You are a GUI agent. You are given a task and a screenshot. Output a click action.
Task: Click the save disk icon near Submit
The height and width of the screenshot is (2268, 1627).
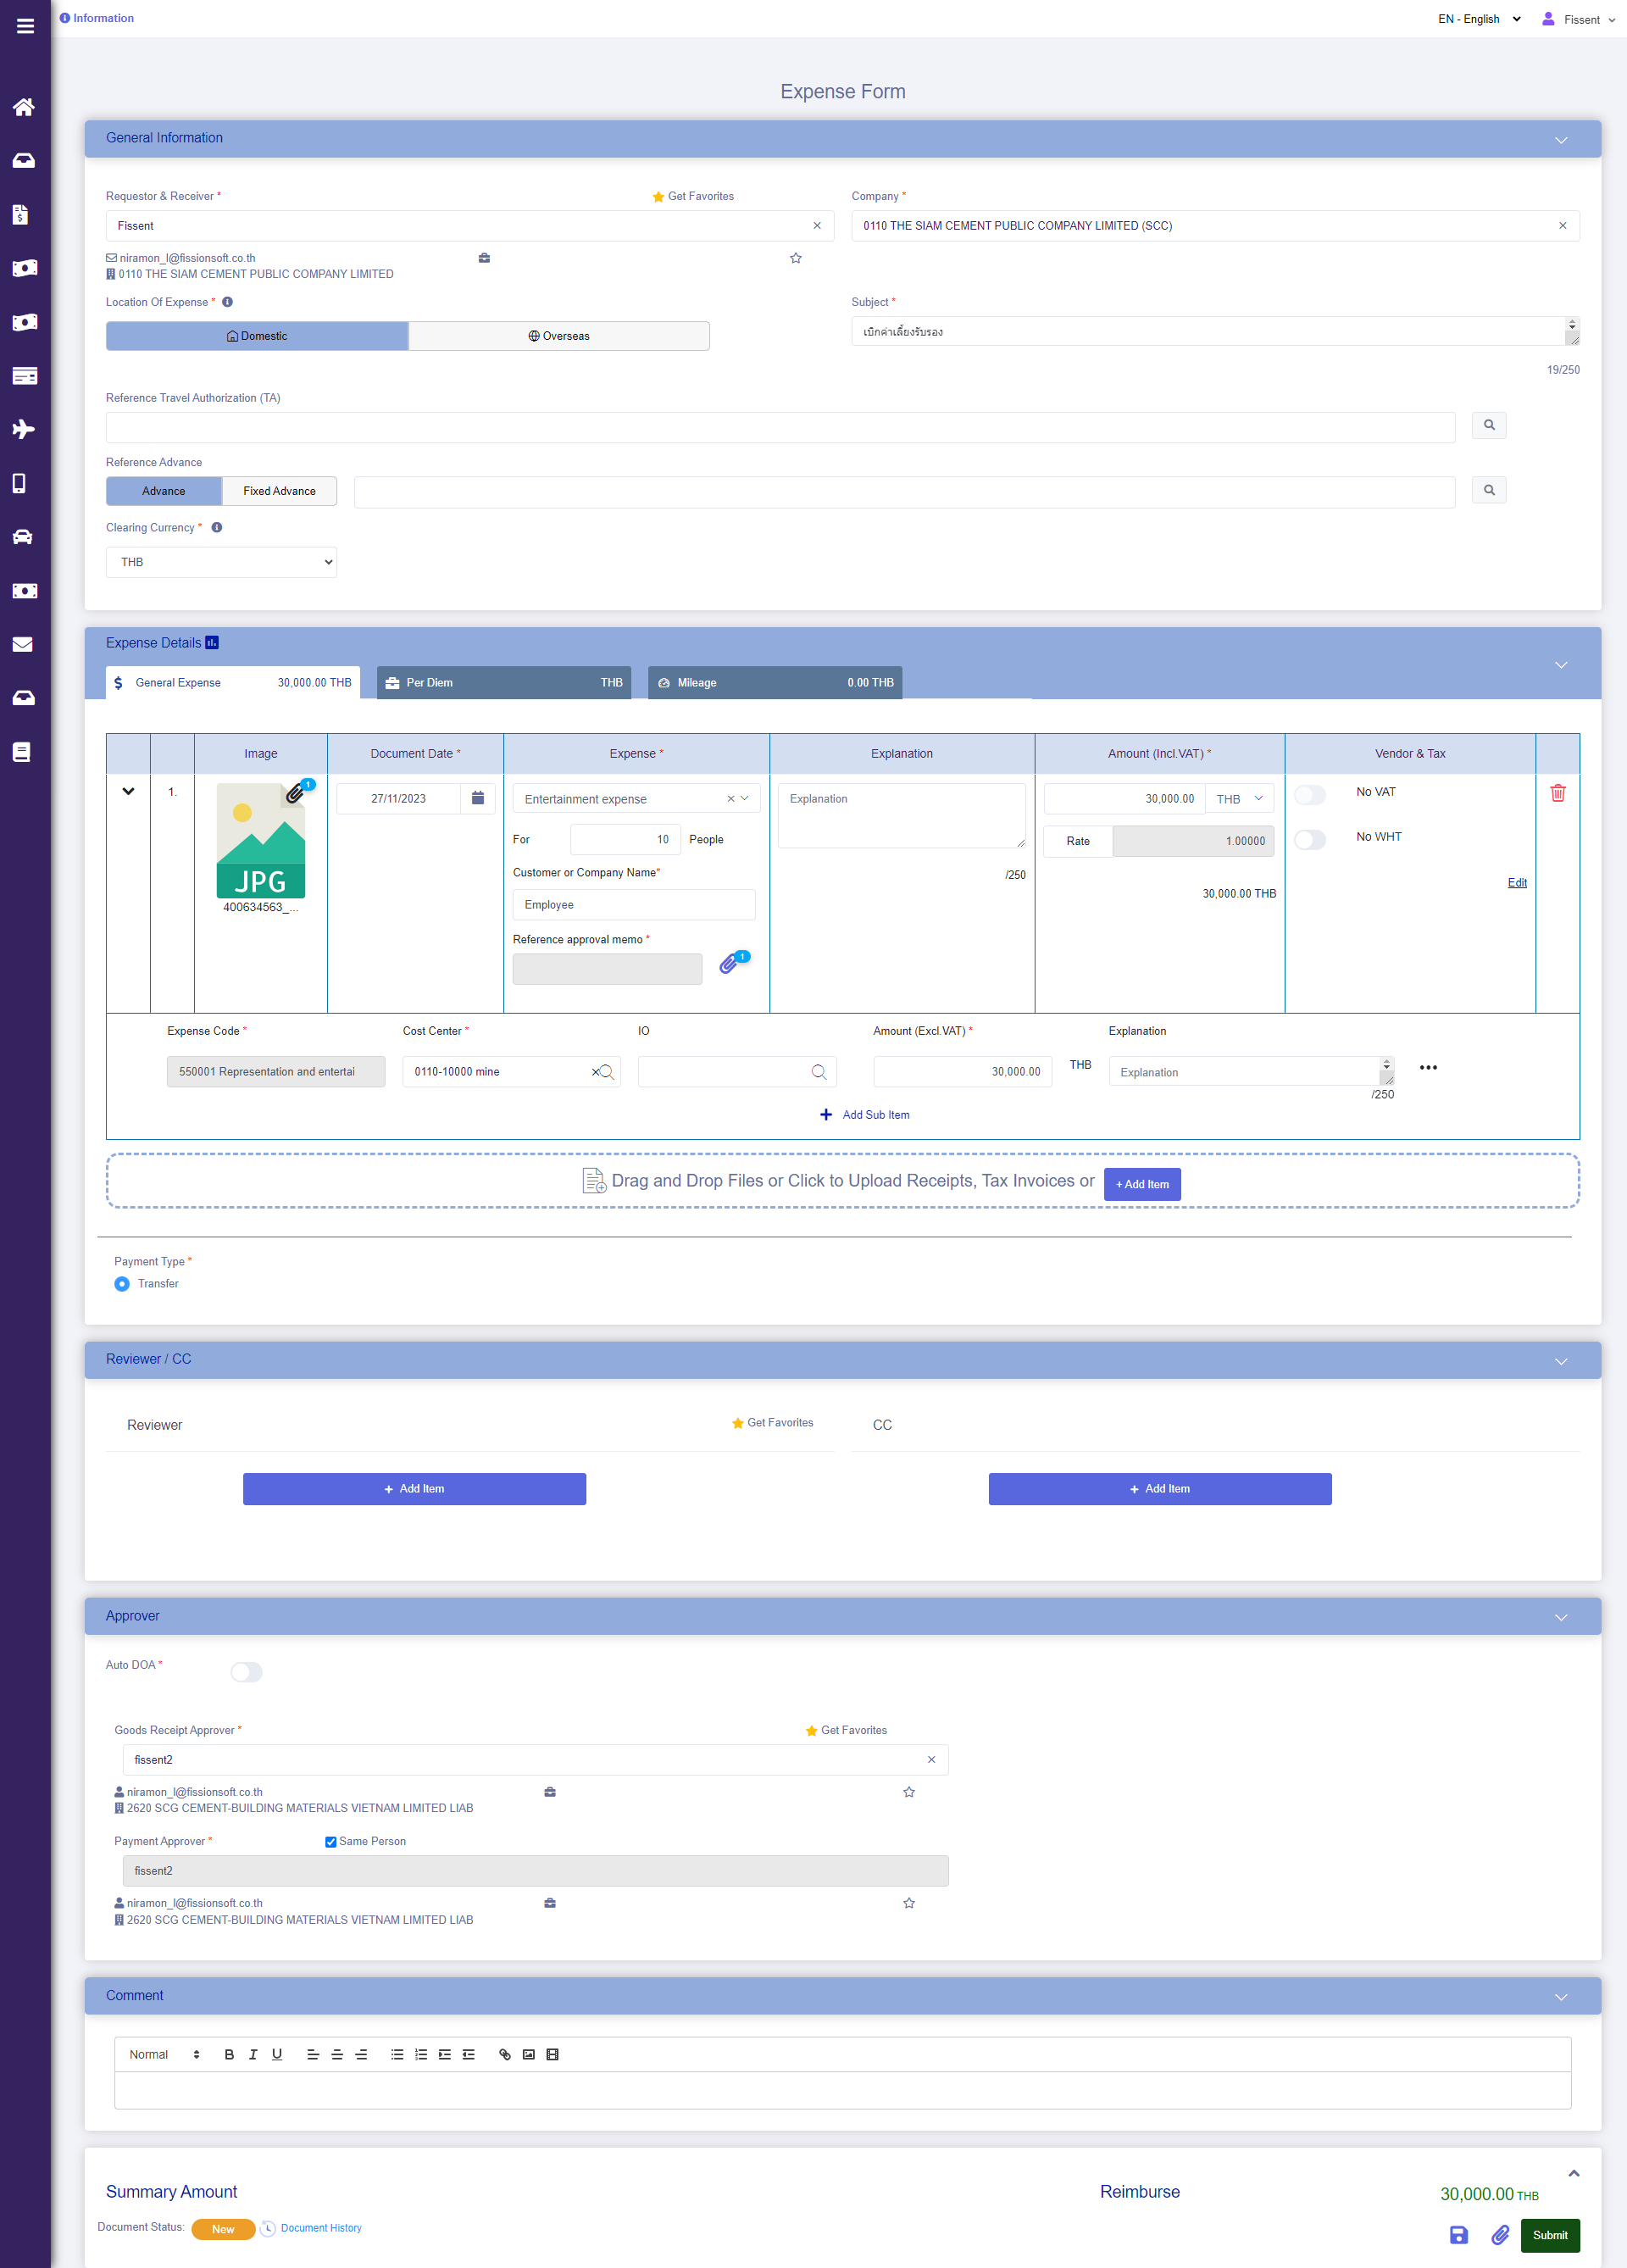point(1458,2234)
